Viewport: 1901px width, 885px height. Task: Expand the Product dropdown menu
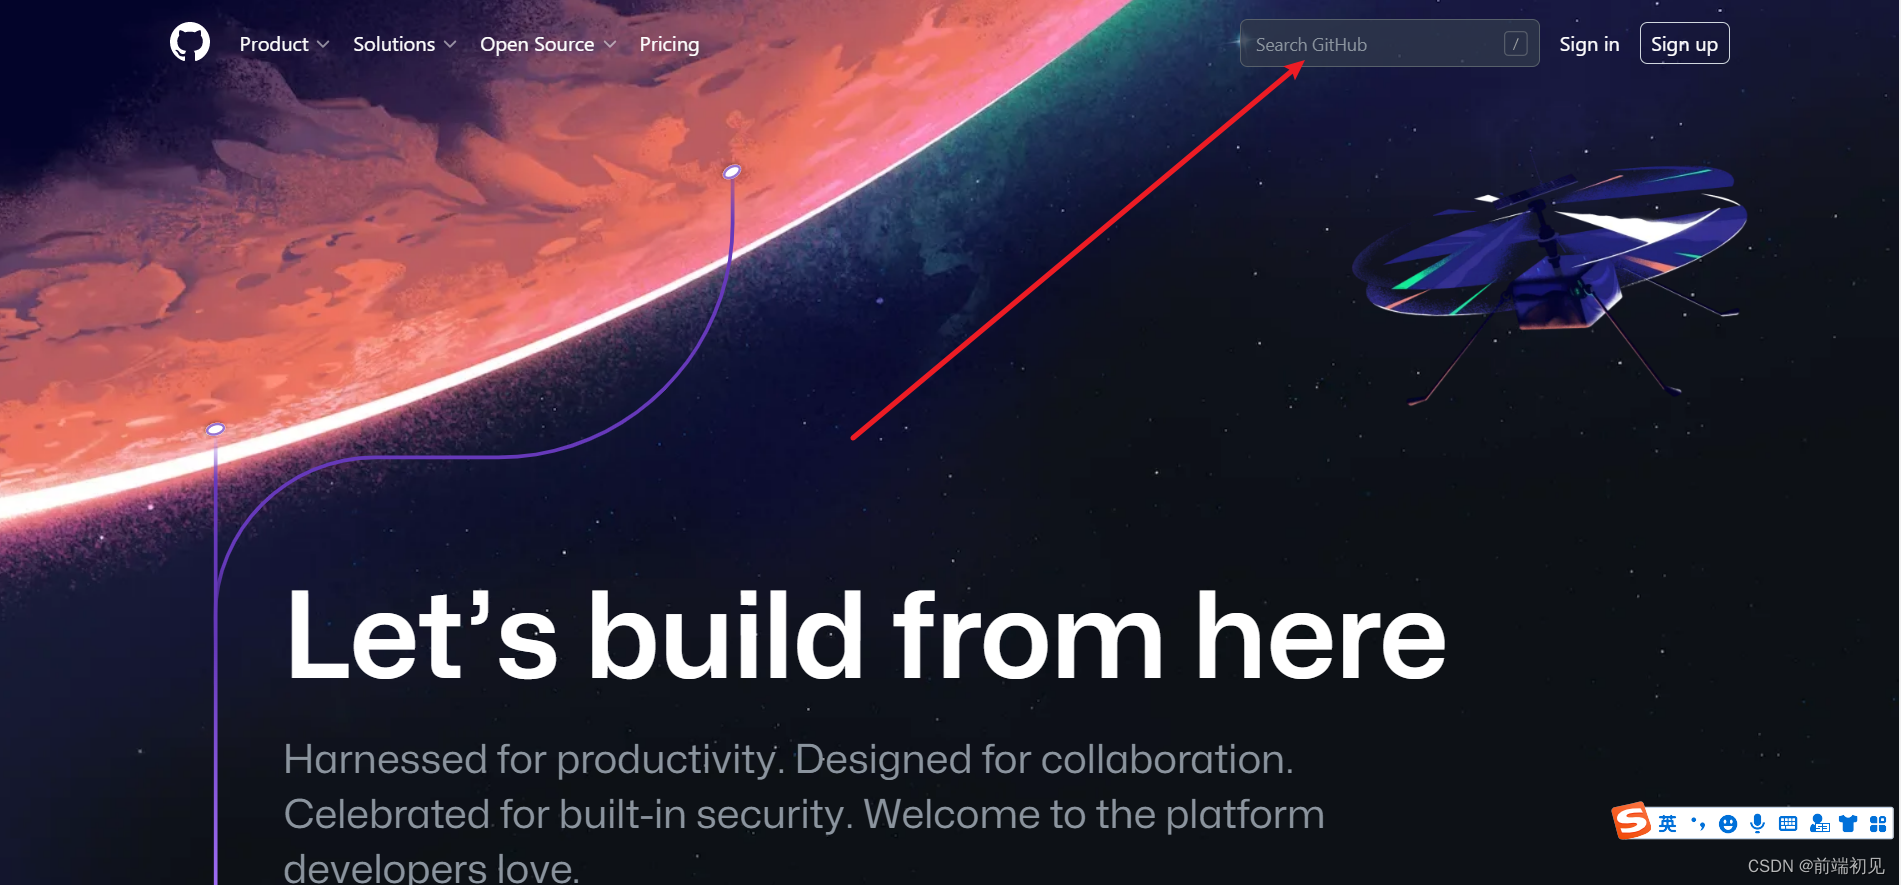click(x=284, y=44)
